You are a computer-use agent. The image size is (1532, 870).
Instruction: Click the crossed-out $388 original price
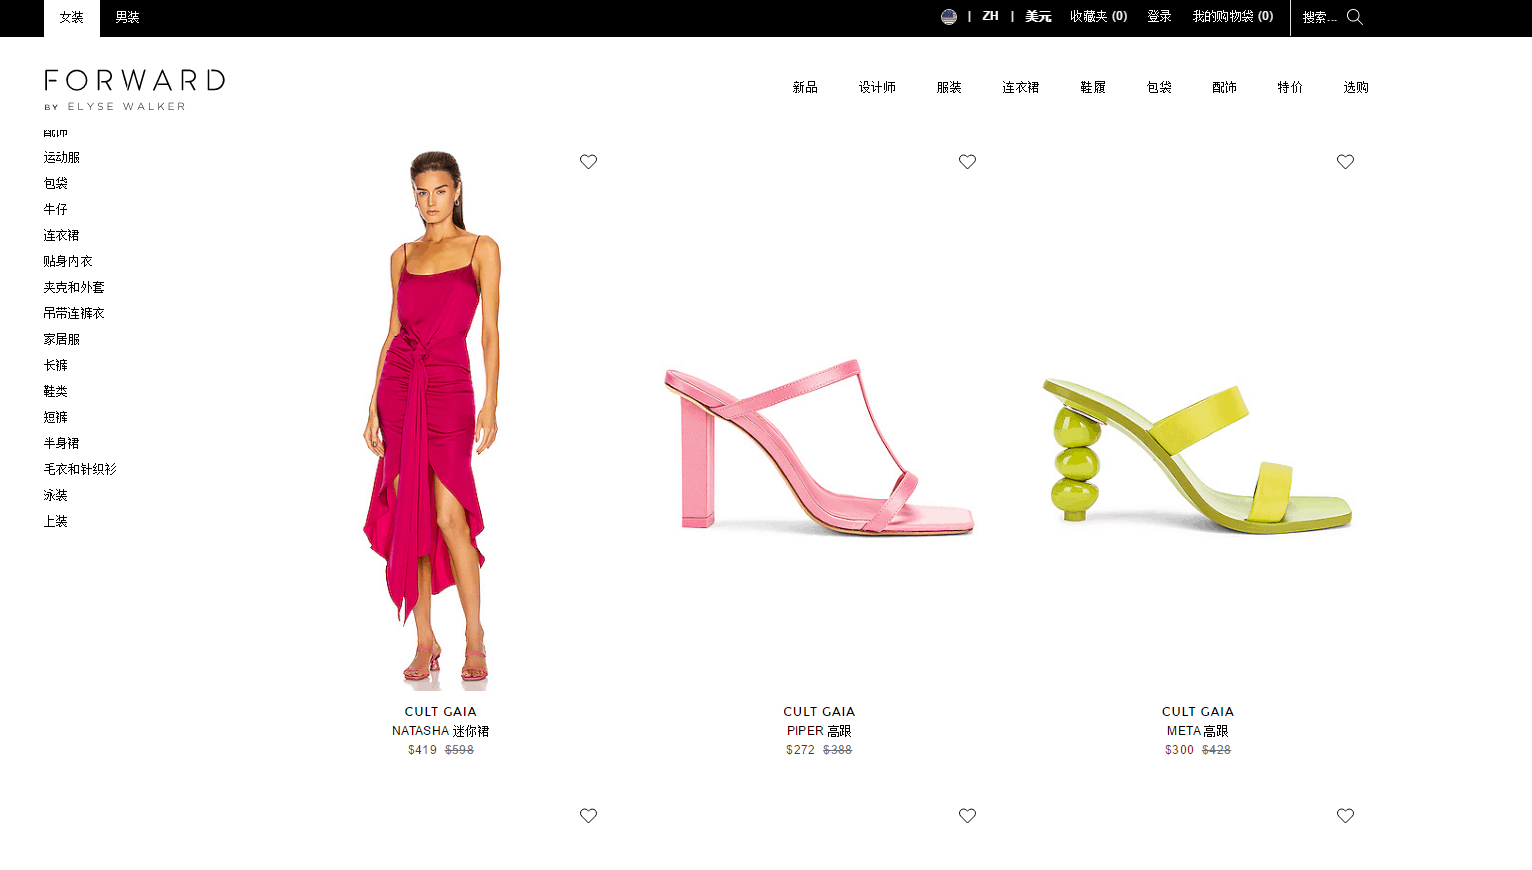pos(838,750)
